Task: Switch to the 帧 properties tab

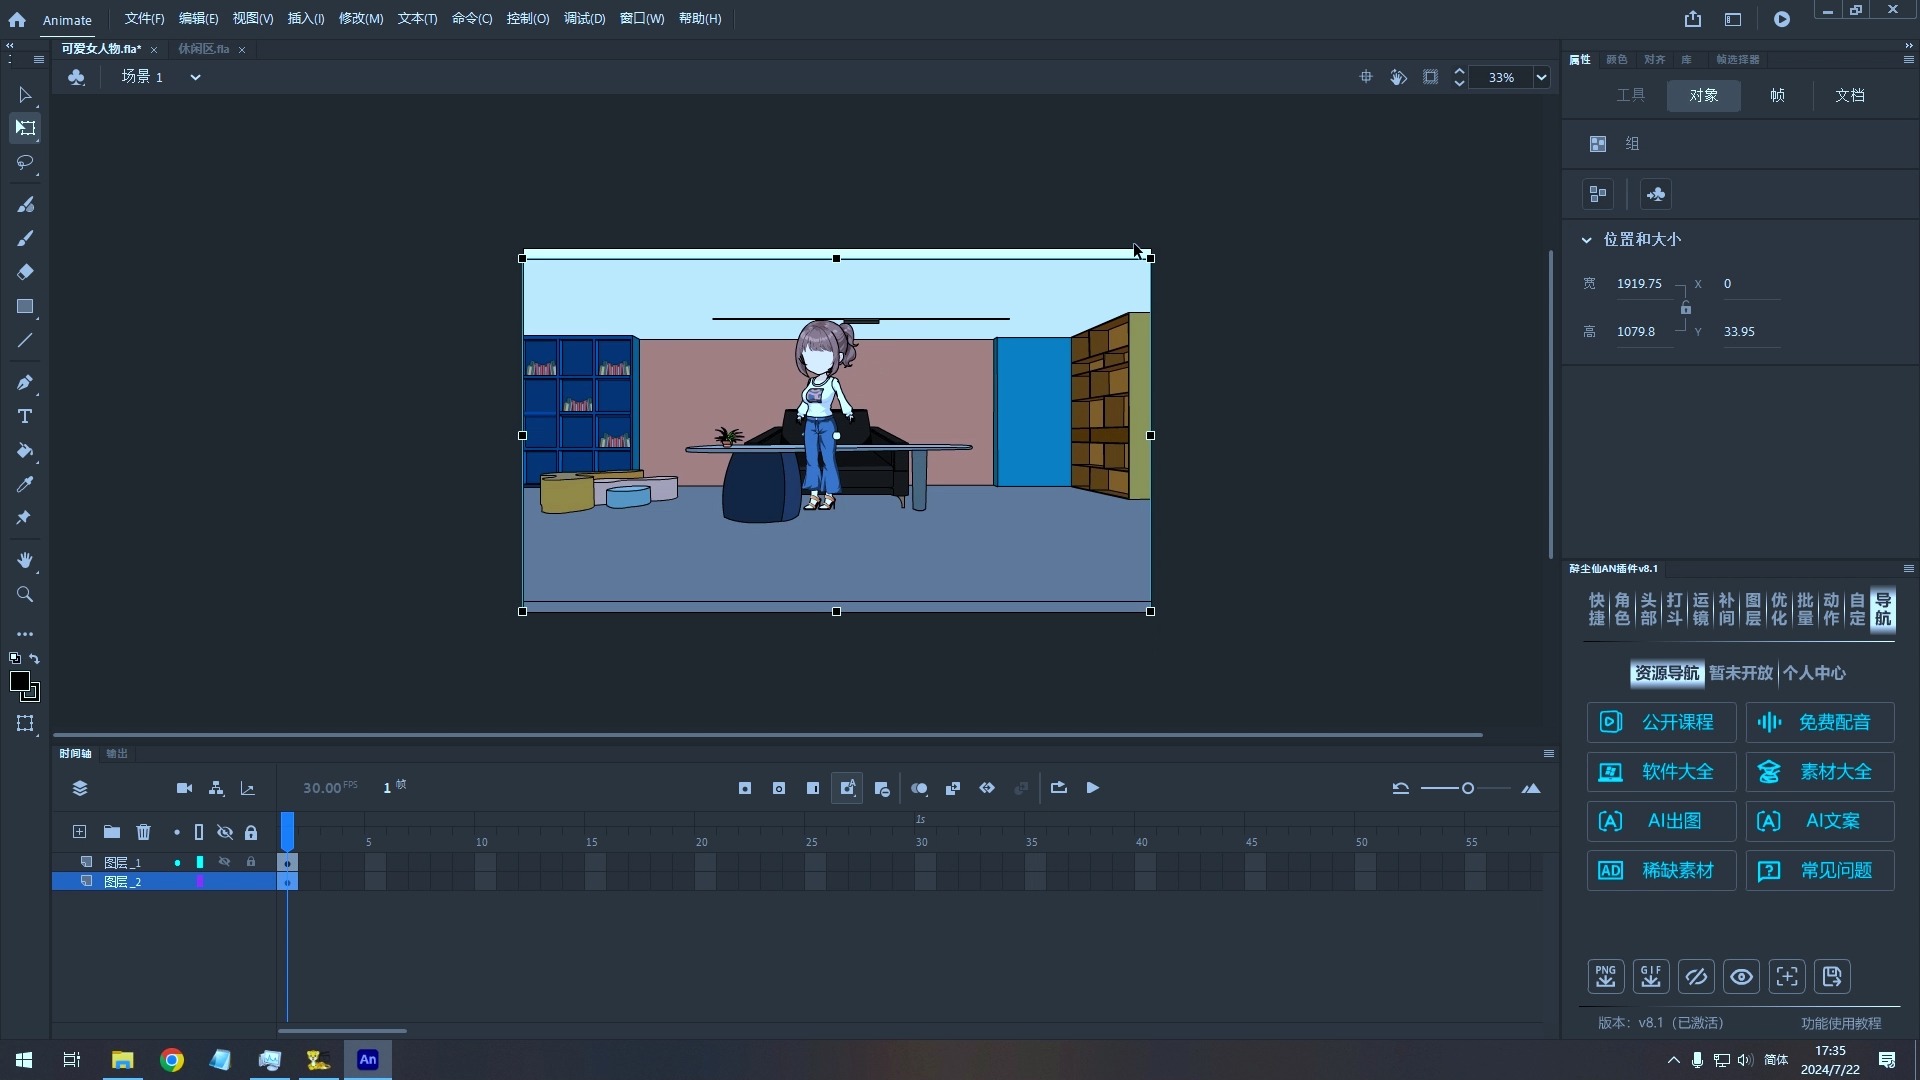Action: coord(1777,95)
